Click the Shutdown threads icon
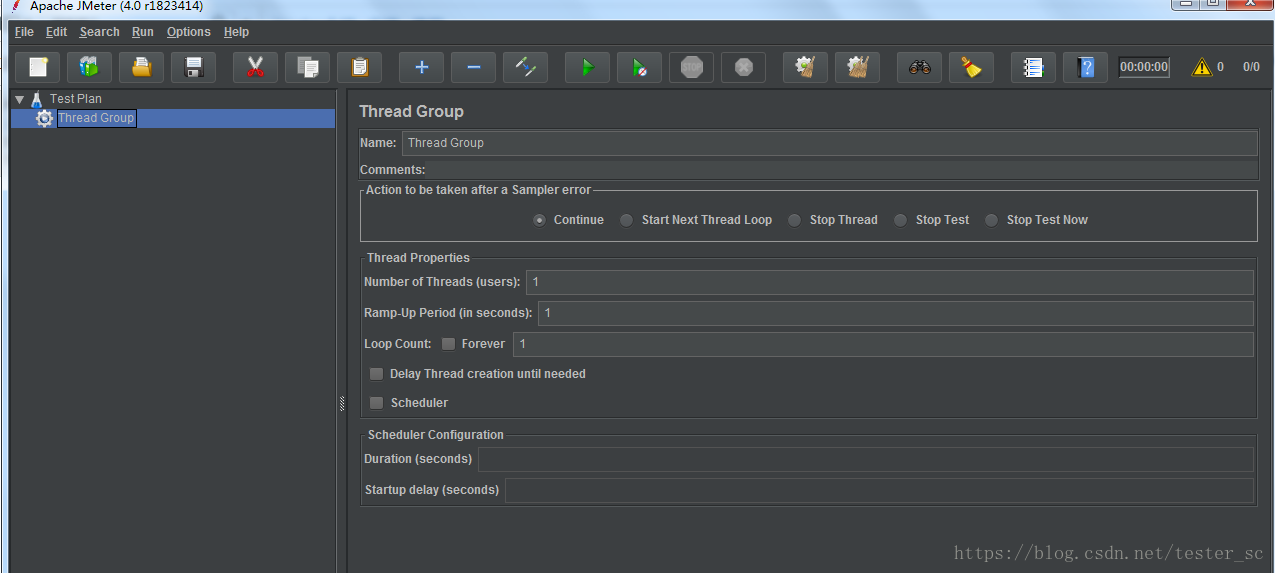The image size is (1275, 573). coord(744,67)
